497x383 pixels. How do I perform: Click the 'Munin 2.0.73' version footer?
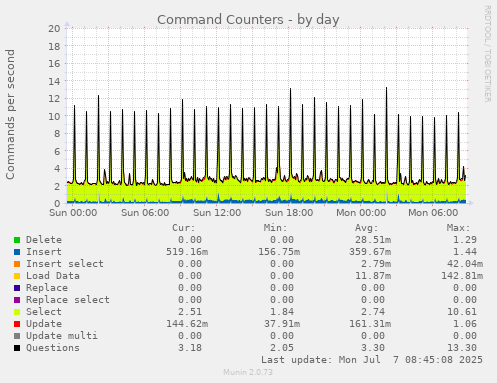tap(248, 372)
